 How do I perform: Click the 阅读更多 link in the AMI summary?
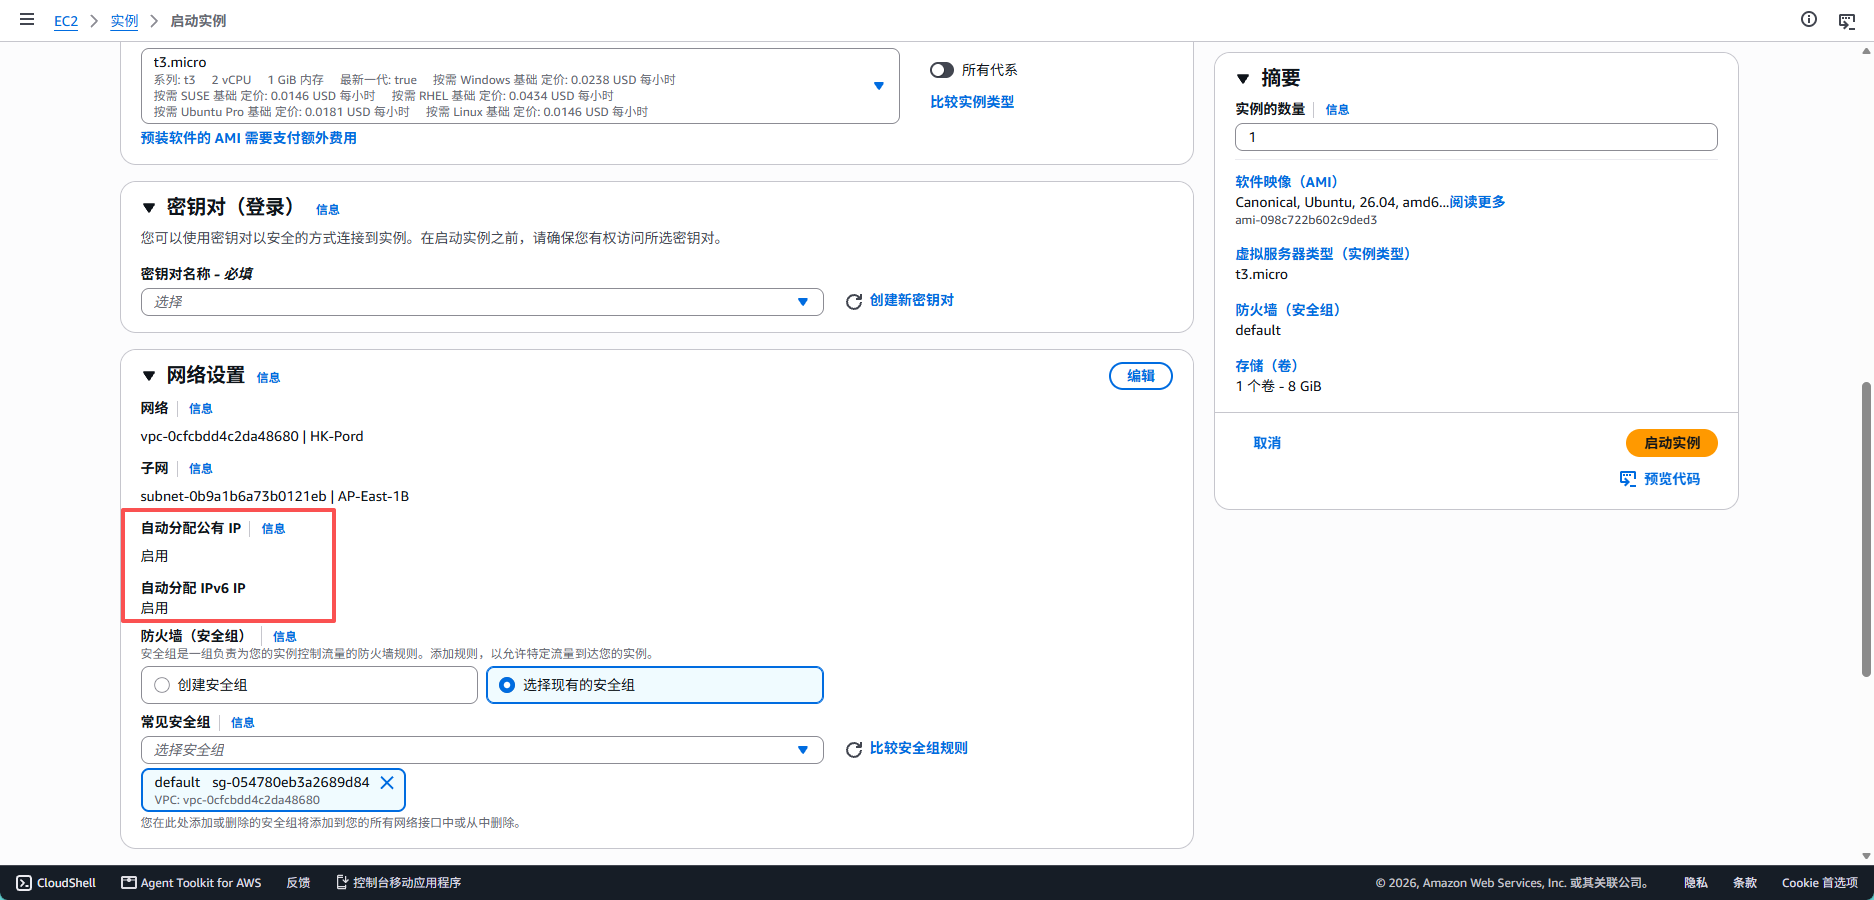pyautogui.click(x=1478, y=202)
